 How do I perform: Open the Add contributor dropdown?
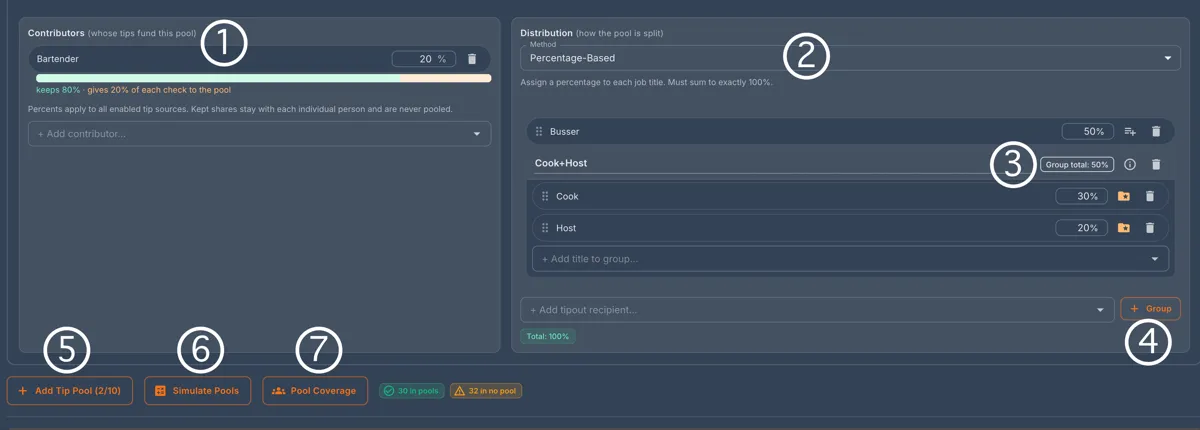259,133
